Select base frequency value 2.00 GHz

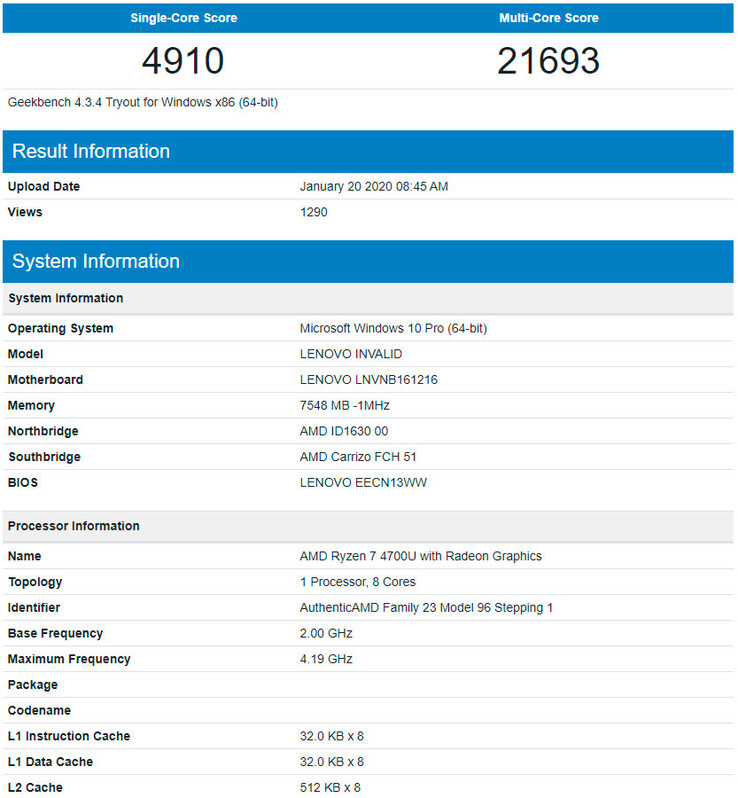point(326,633)
